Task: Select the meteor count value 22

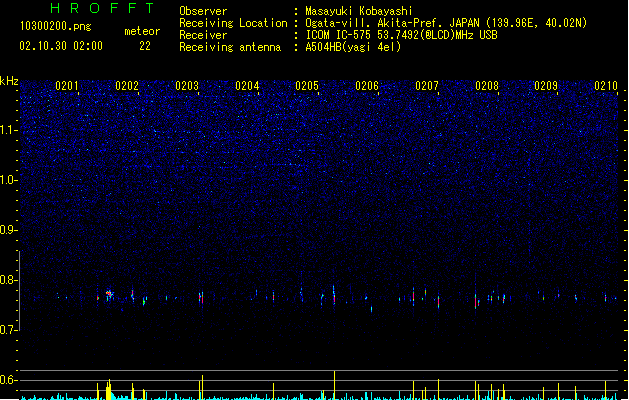Action: 145,46
